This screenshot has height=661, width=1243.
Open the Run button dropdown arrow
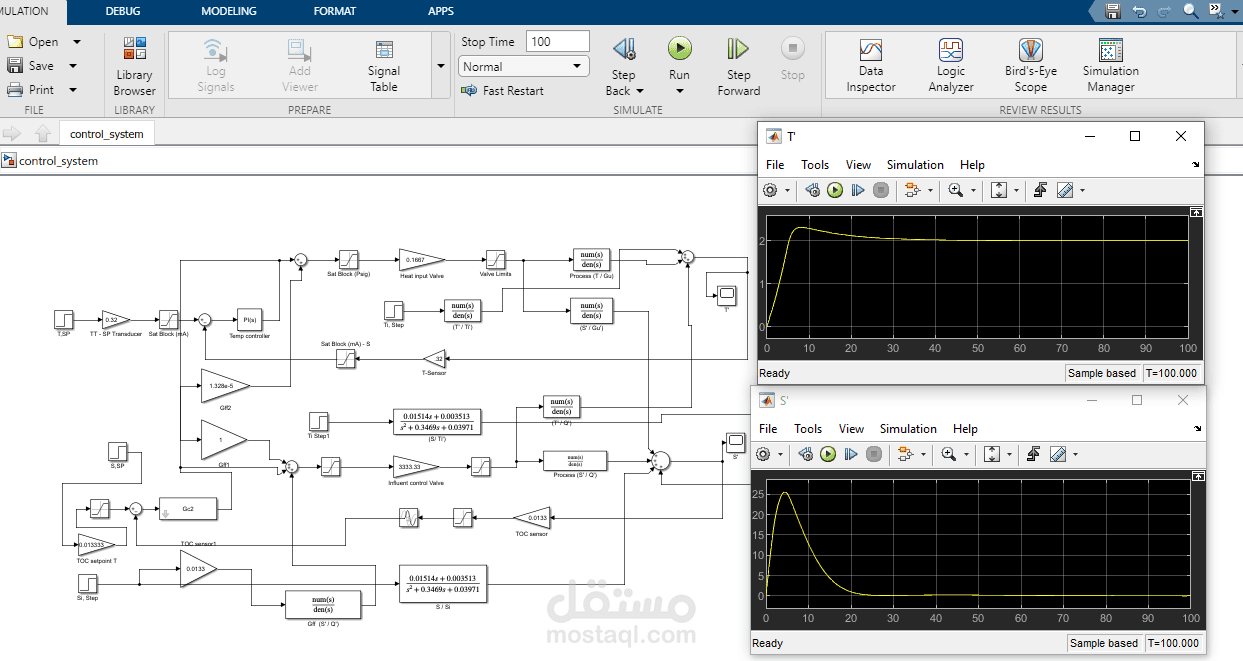(679, 91)
